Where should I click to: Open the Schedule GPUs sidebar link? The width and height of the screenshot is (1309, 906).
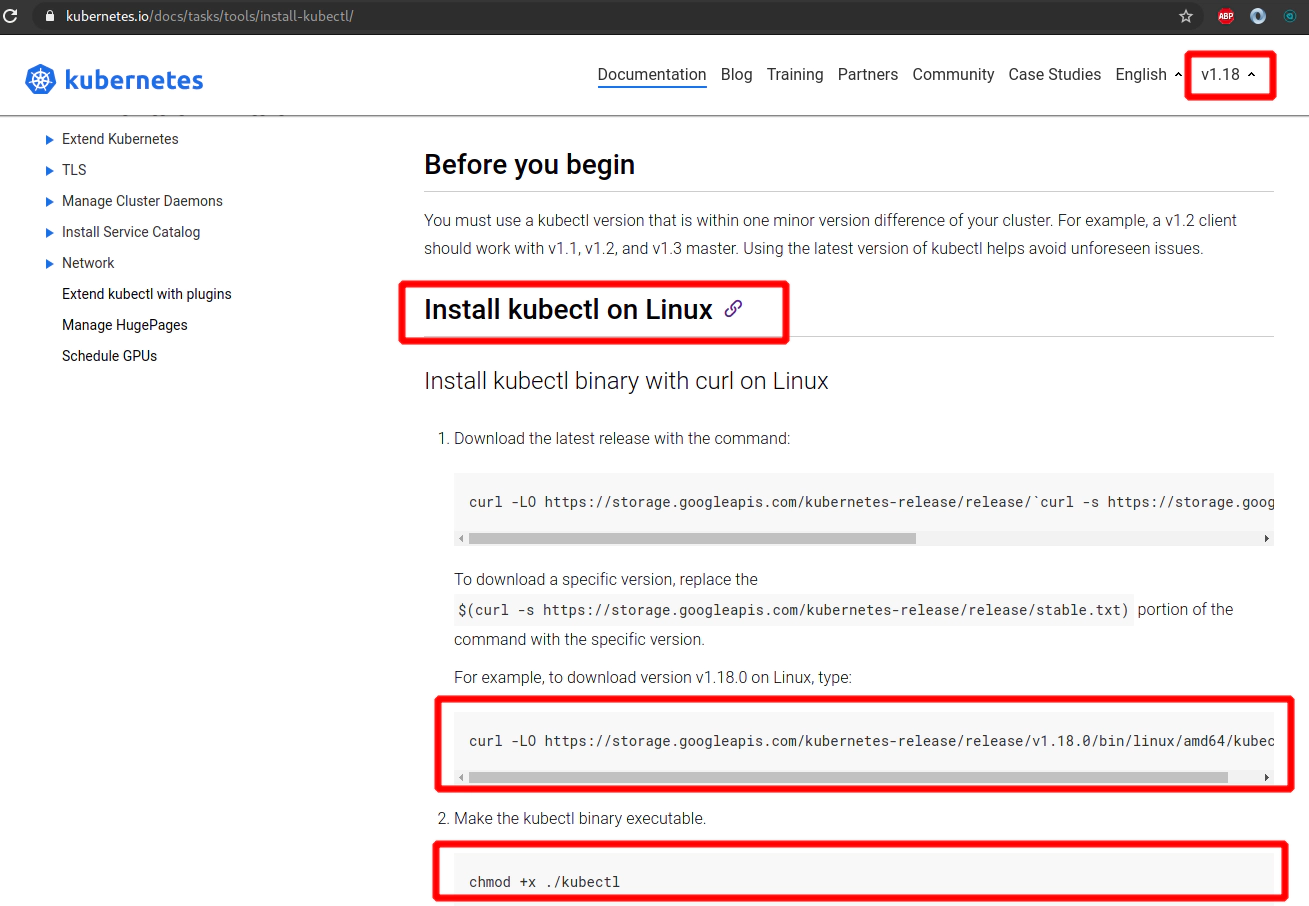109,356
